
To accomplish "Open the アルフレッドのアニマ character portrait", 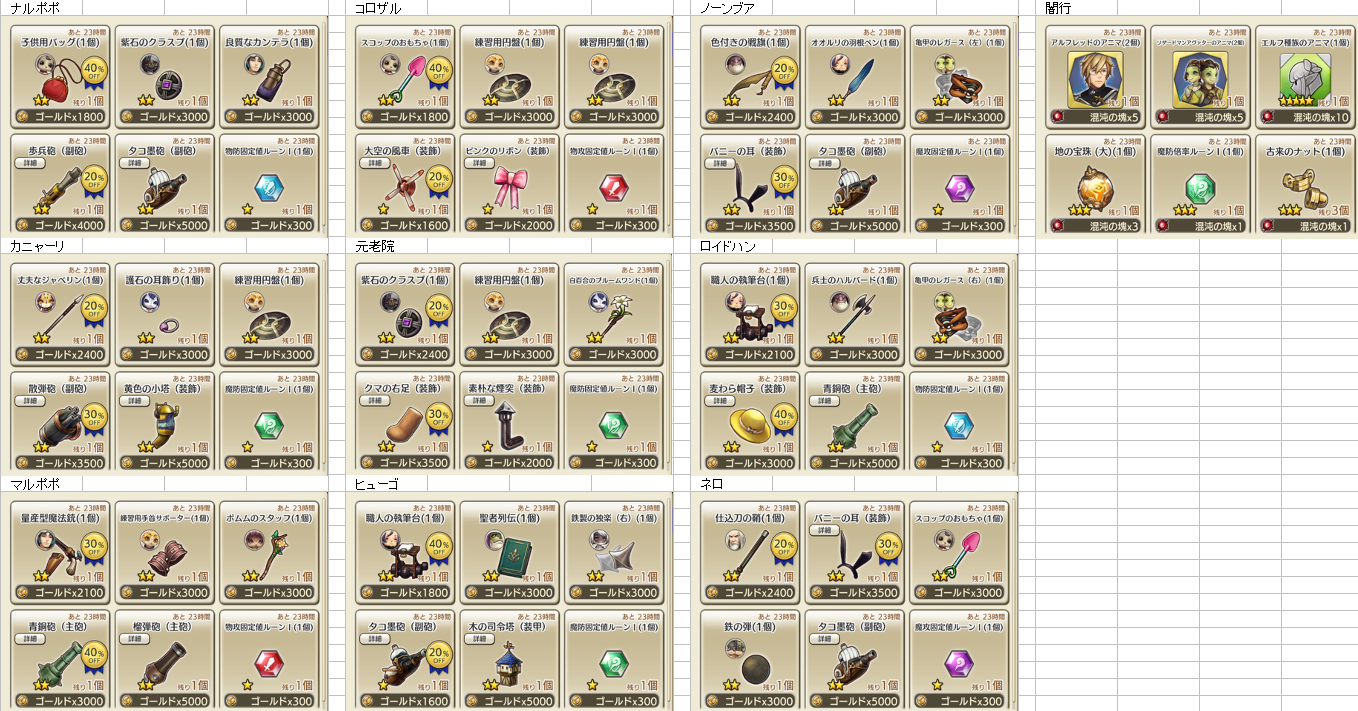I will click(x=1094, y=80).
